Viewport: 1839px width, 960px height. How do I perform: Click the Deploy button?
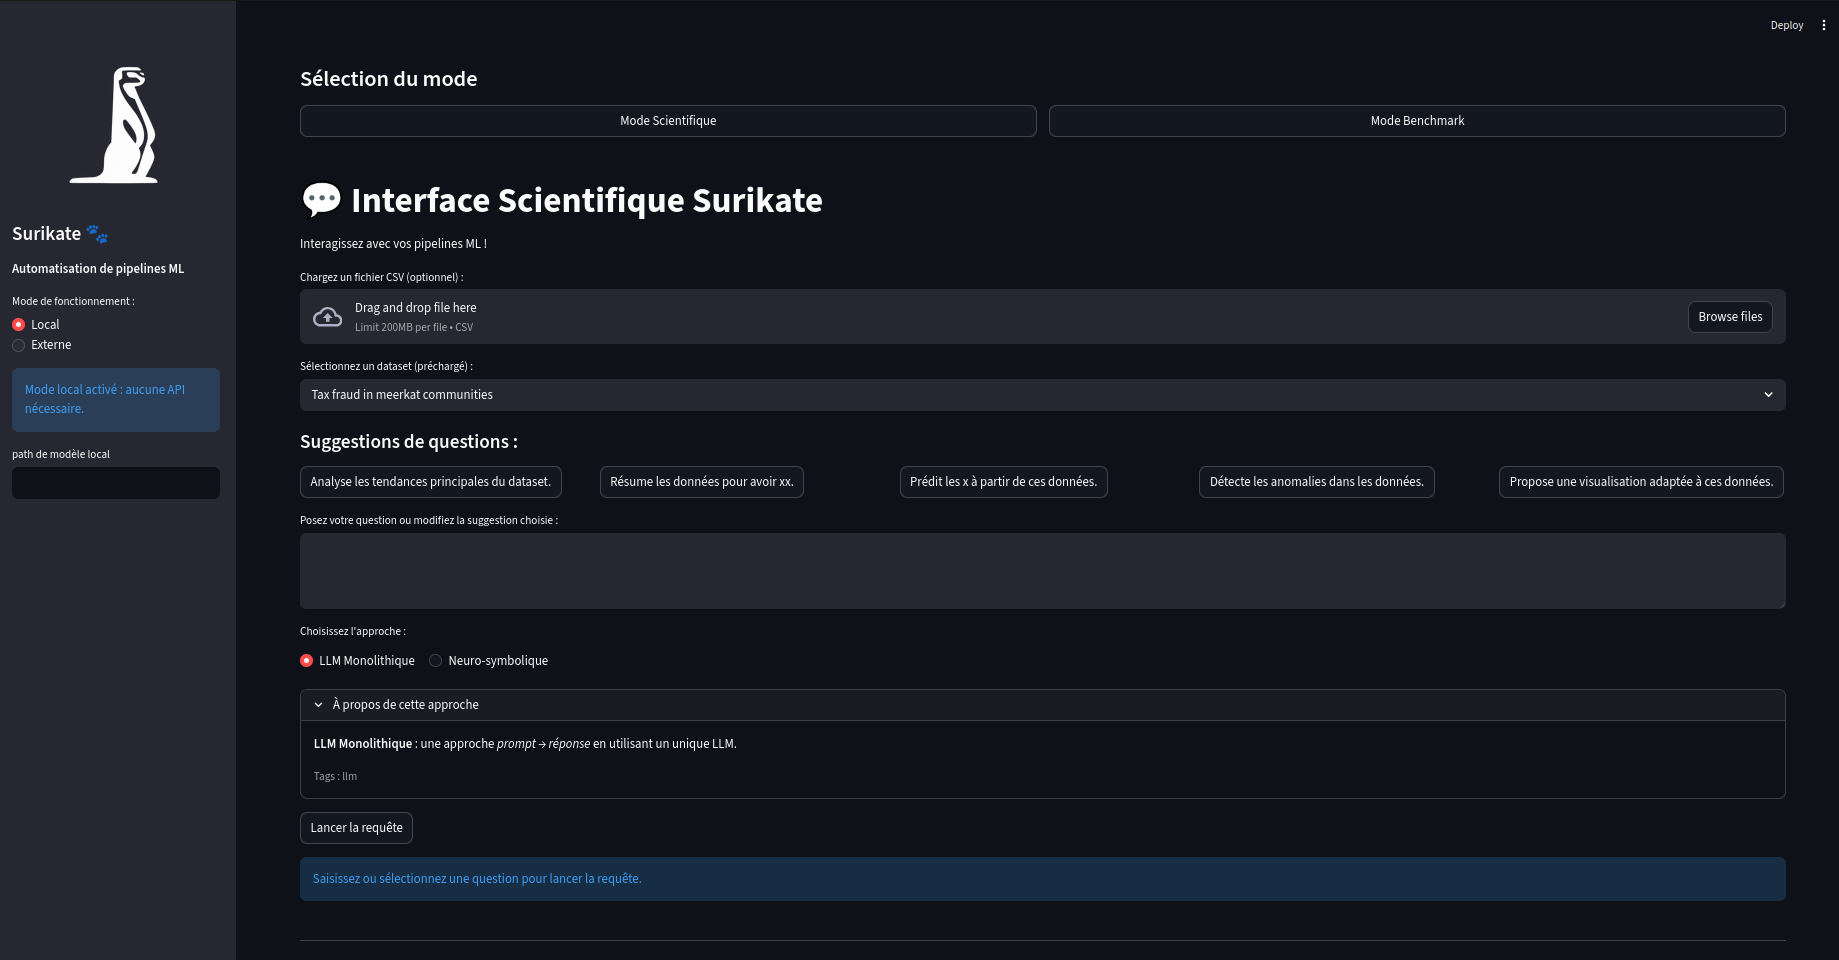[x=1786, y=25]
